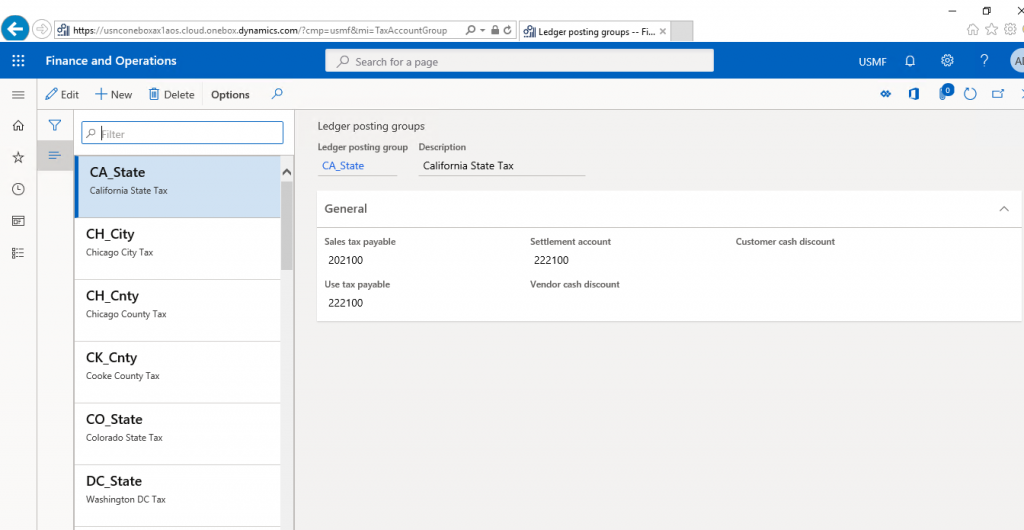Click the list scrollbar thumb
This screenshot has height=530, width=1024.
tap(286, 225)
